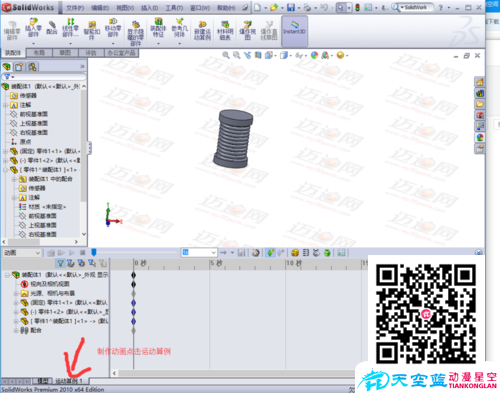
Task: Expand the (固定) 零件1<1> tree node
Action: coord(5,151)
